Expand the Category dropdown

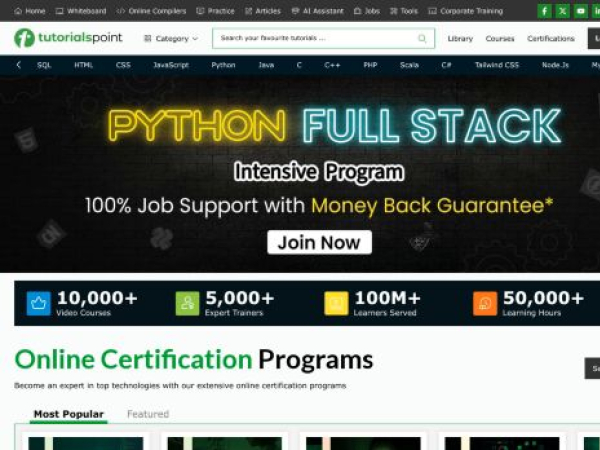pyautogui.click(x=171, y=39)
